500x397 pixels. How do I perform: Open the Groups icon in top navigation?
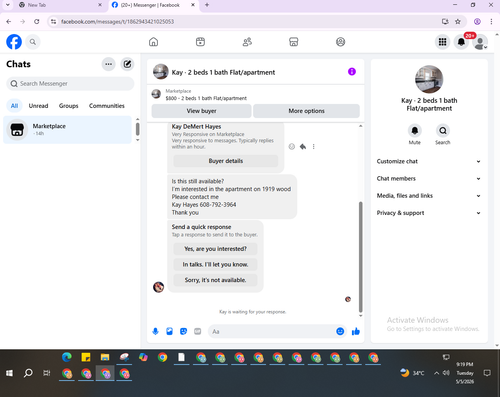(x=340, y=42)
